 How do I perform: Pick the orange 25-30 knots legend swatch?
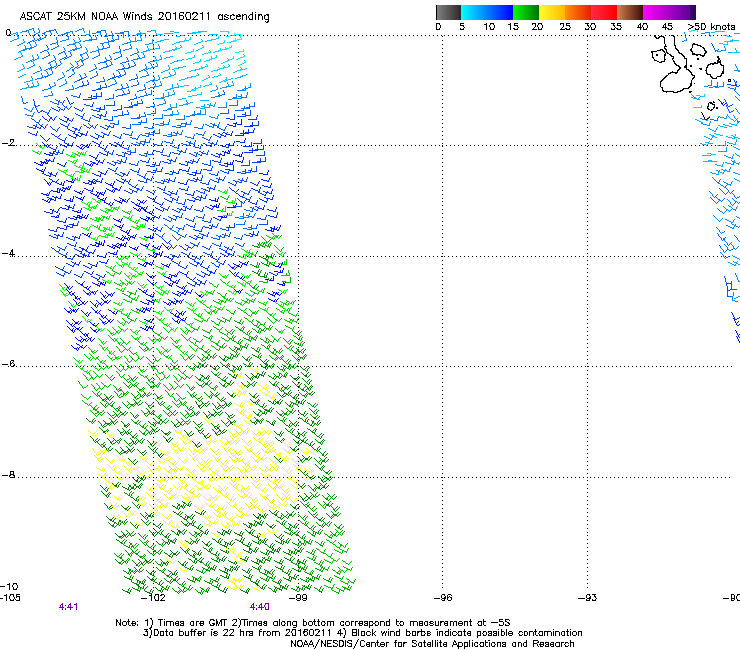pyautogui.click(x=578, y=12)
